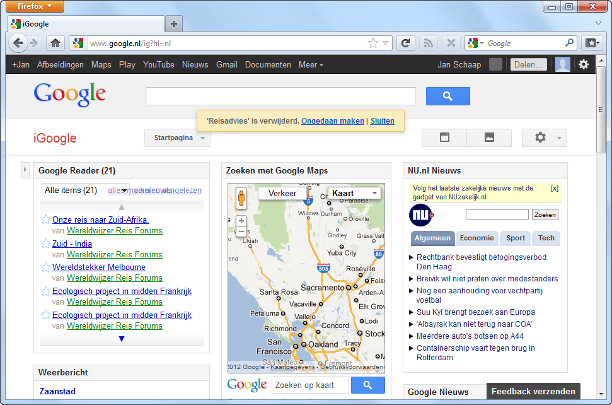Star the Wereldstekker Melbourne item
The image size is (612, 405).
tap(46, 267)
